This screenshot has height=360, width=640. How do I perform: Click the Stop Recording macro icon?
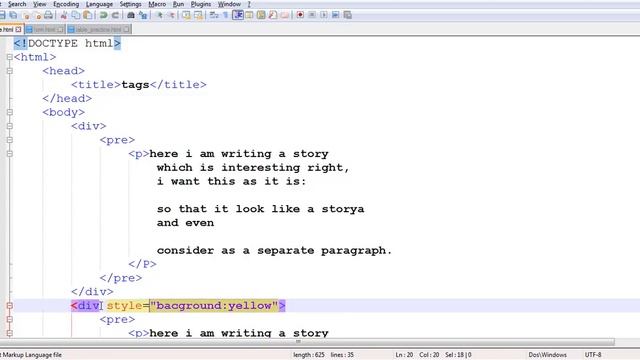point(312,15)
